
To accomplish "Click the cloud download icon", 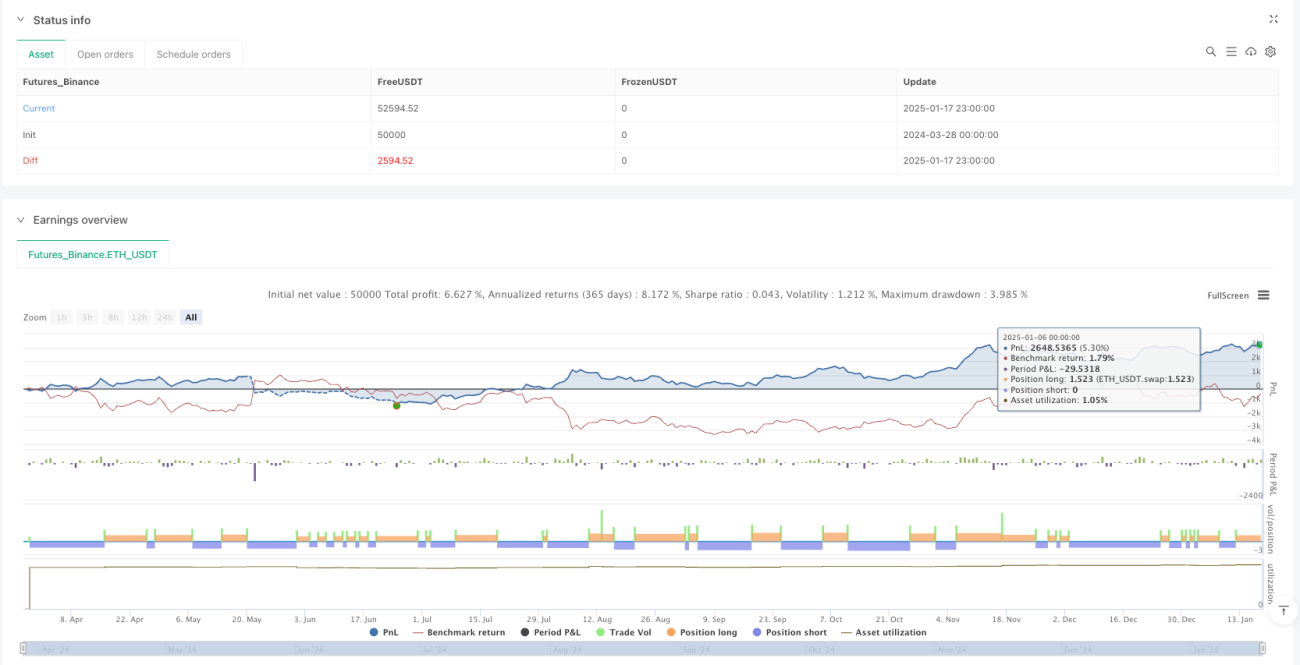I will point(1251,52).
